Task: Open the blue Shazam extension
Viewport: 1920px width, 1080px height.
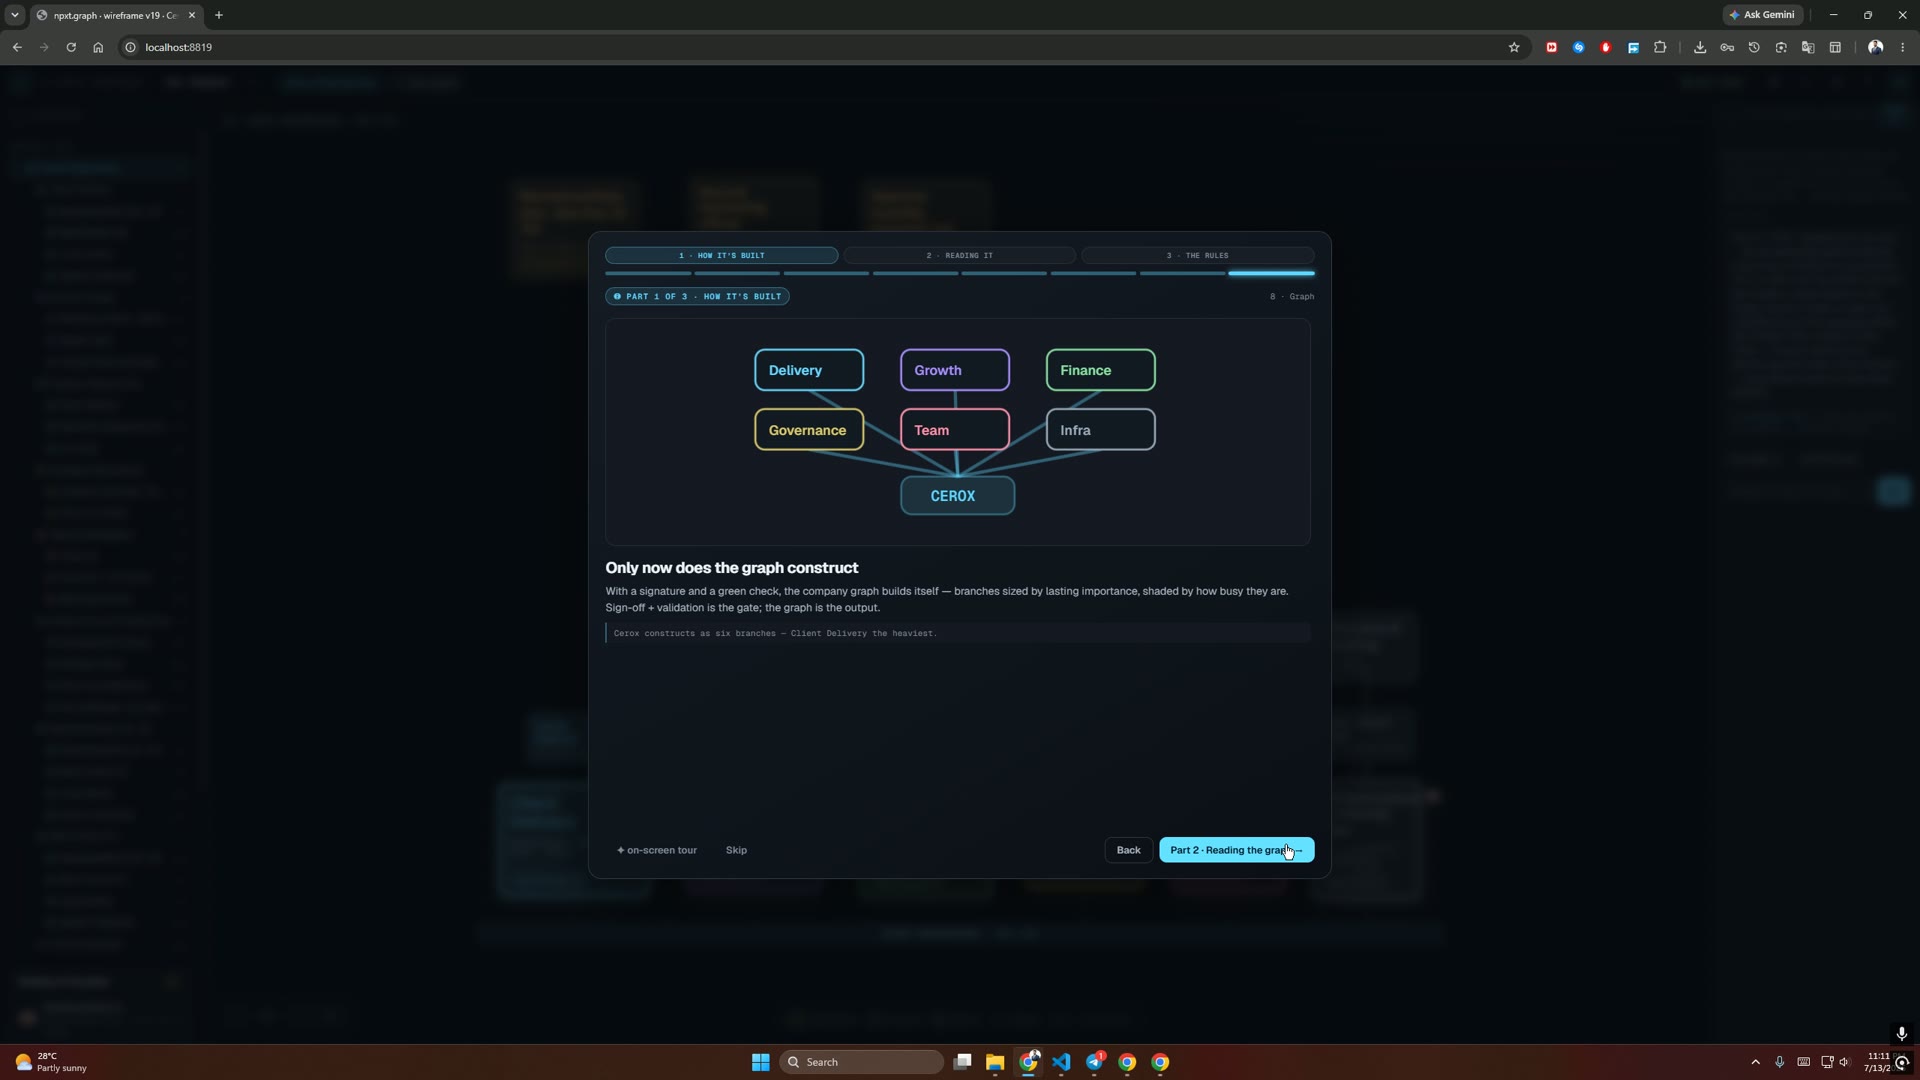Action: [x=1579, y=47]
